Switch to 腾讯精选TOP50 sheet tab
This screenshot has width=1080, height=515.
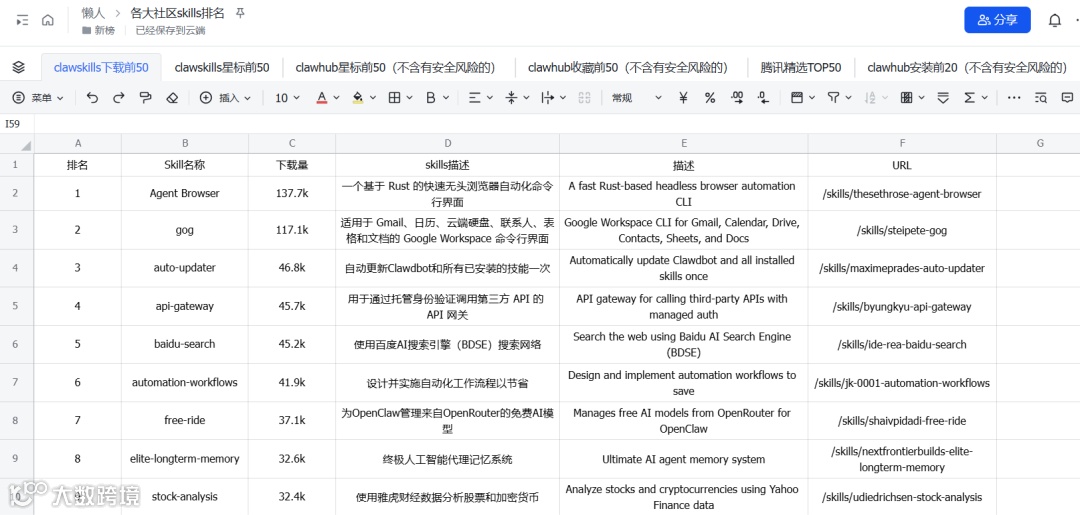(x=801, y=67)
